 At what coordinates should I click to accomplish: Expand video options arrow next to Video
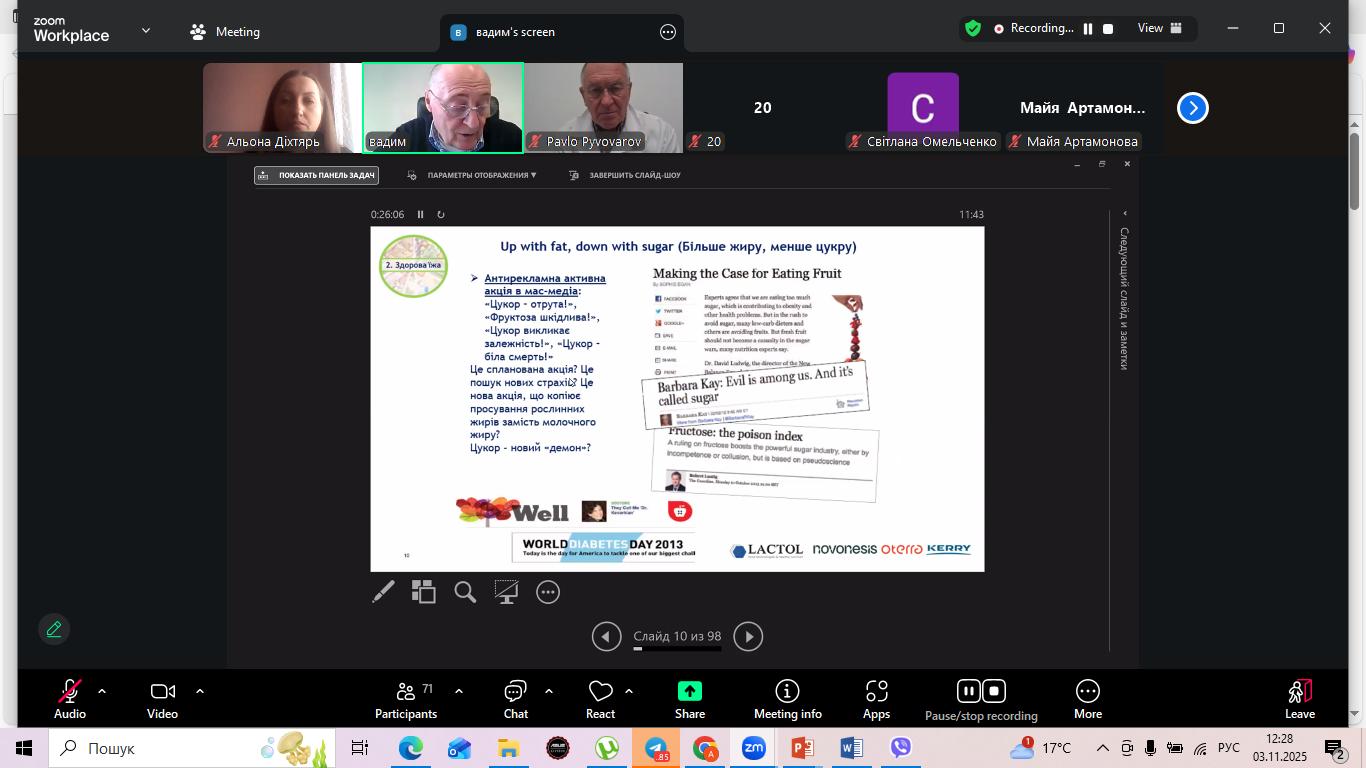(199, 691)
